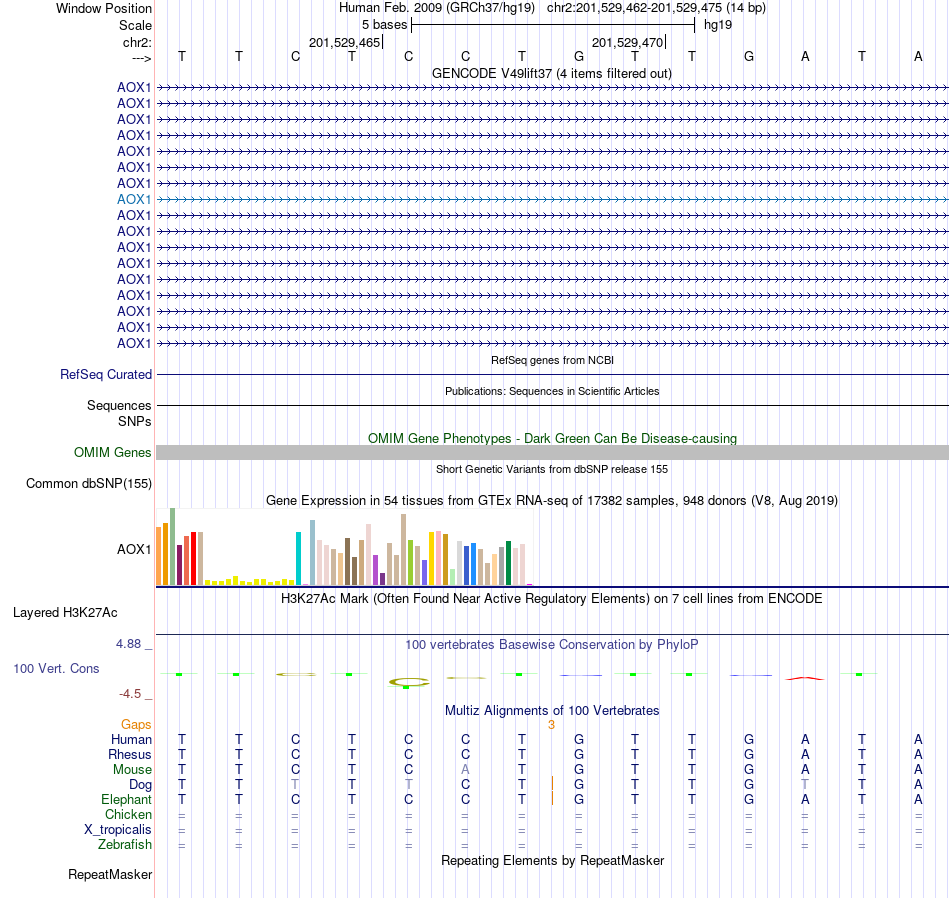Click the AOX1 label beside the GTEx bar chart

tap(134, 550)
